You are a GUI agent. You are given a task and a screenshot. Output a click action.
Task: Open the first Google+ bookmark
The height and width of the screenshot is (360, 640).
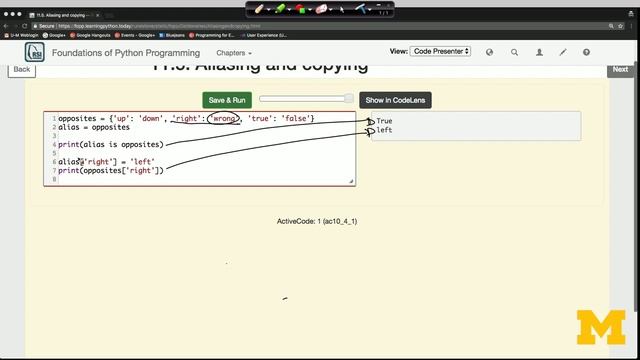(54, 35)
